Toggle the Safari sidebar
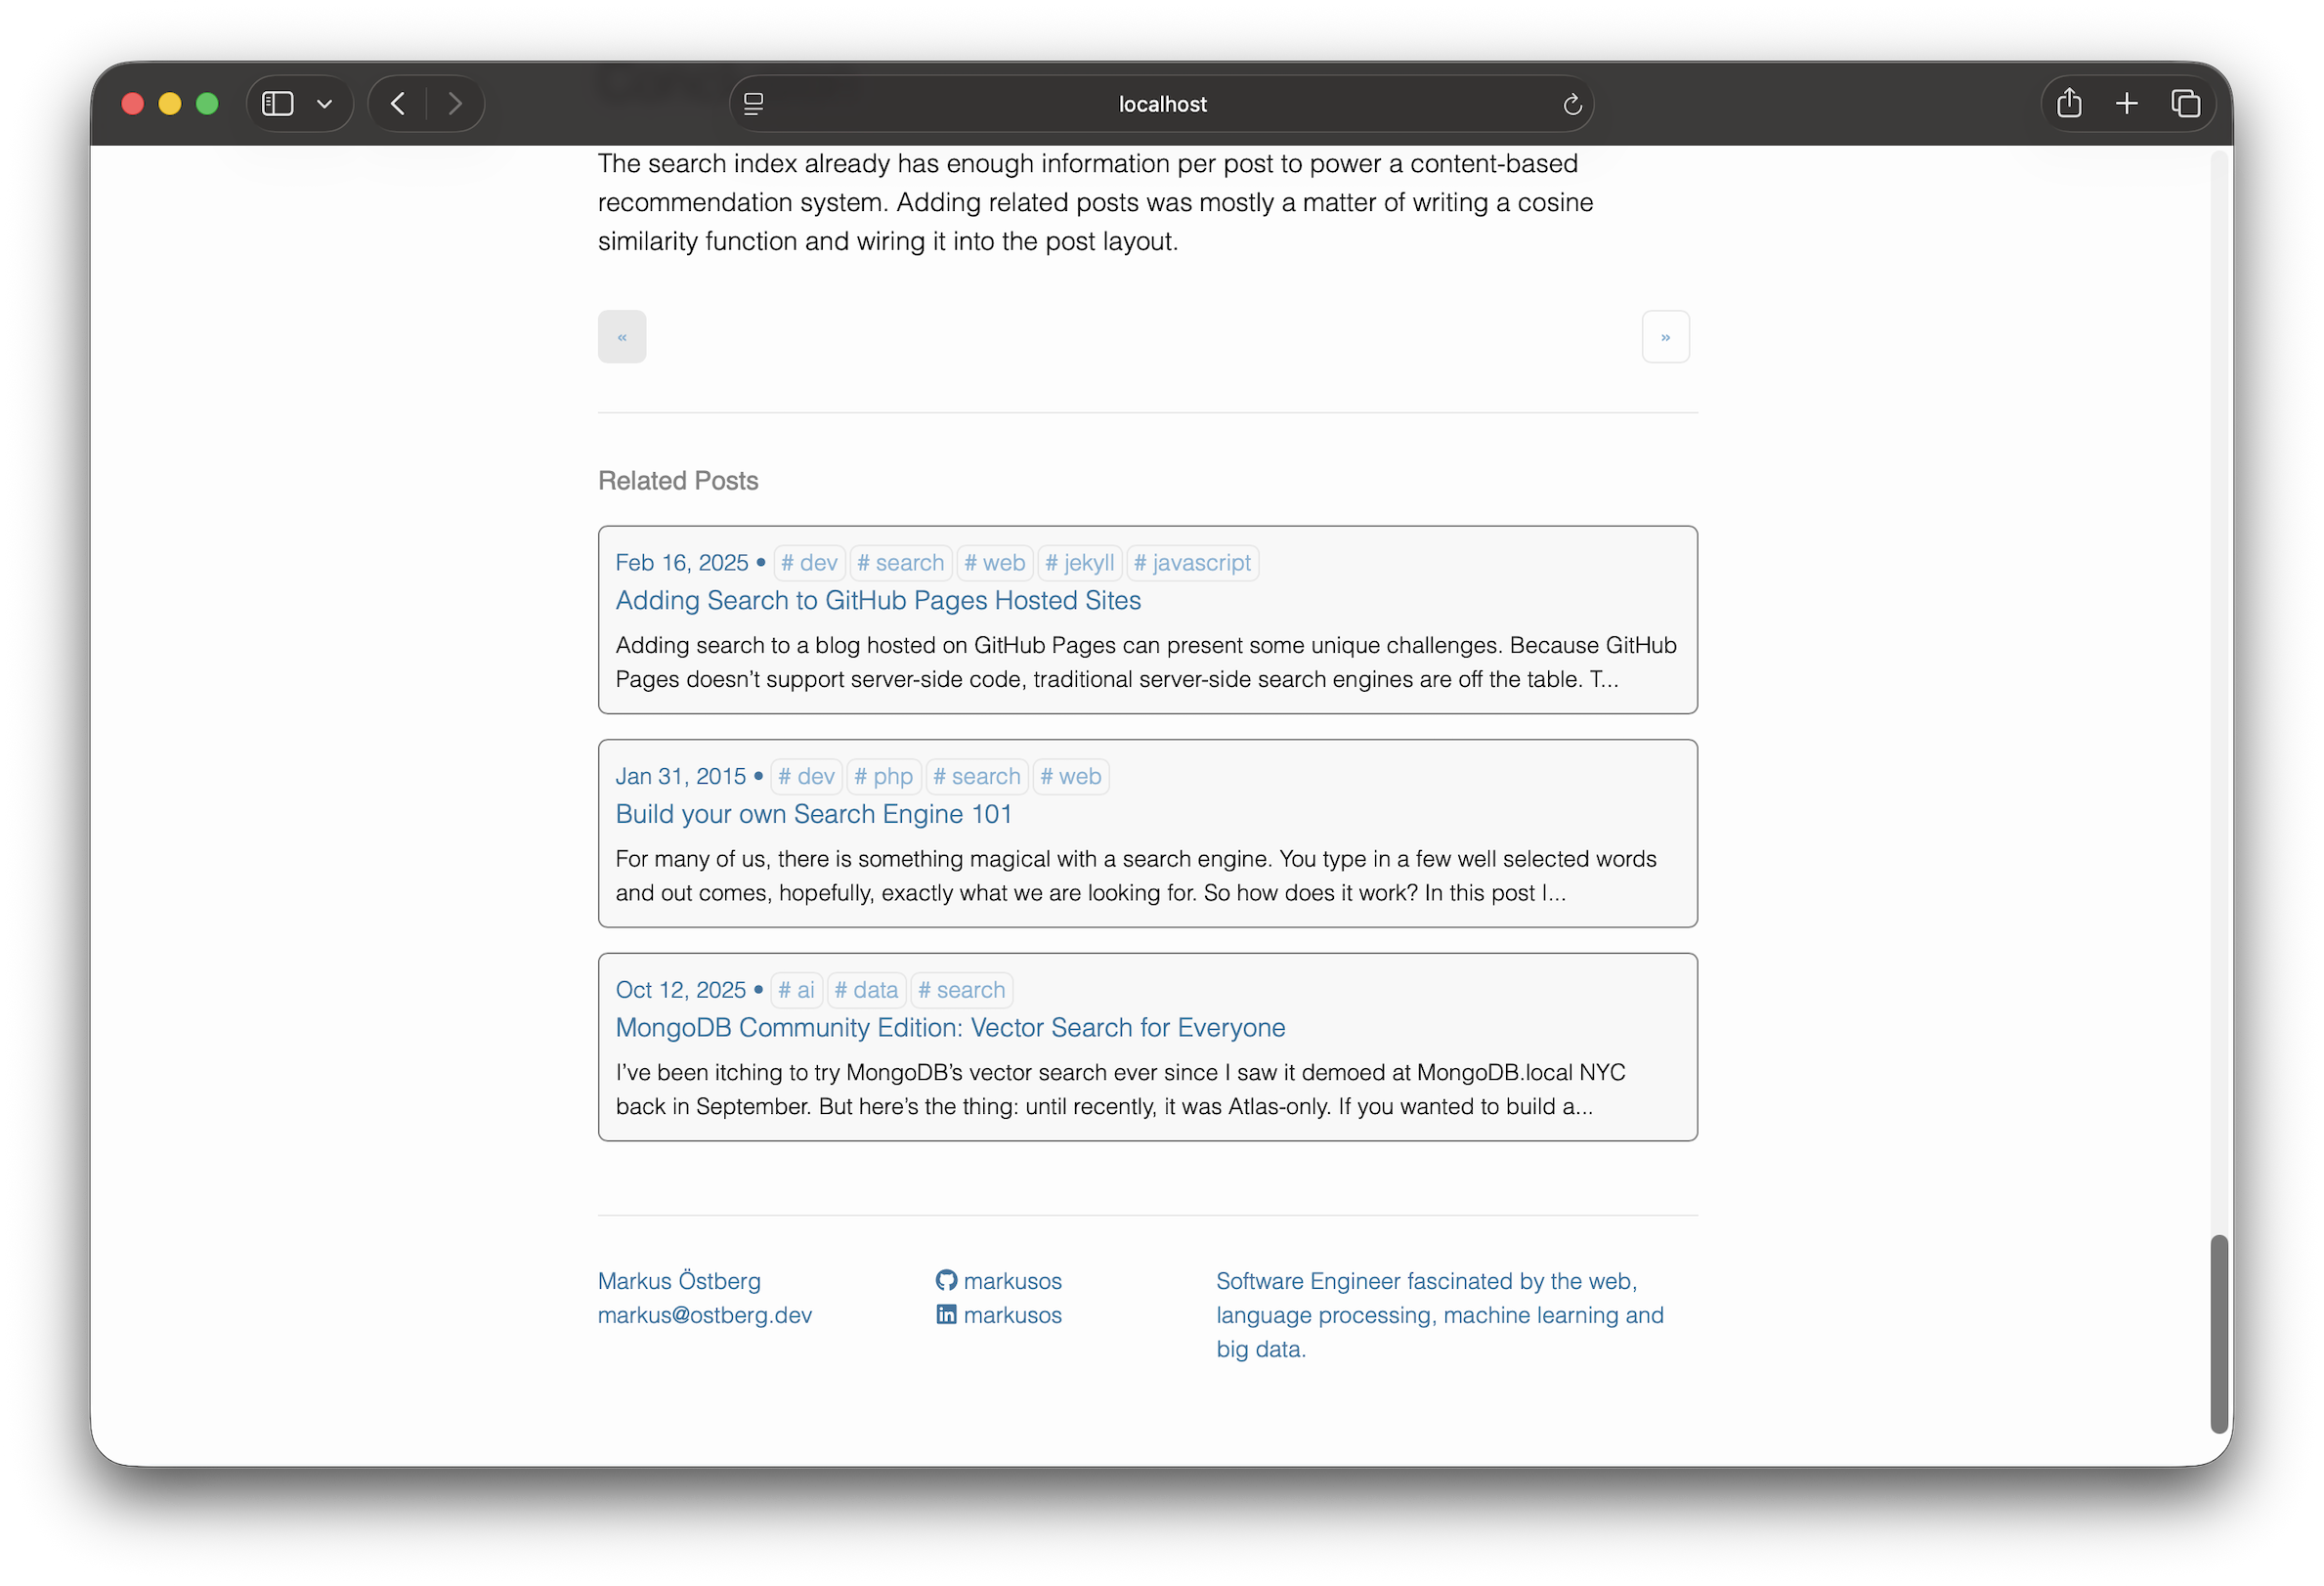Viewport: 2324px width, 1586px height. (277, 103)
